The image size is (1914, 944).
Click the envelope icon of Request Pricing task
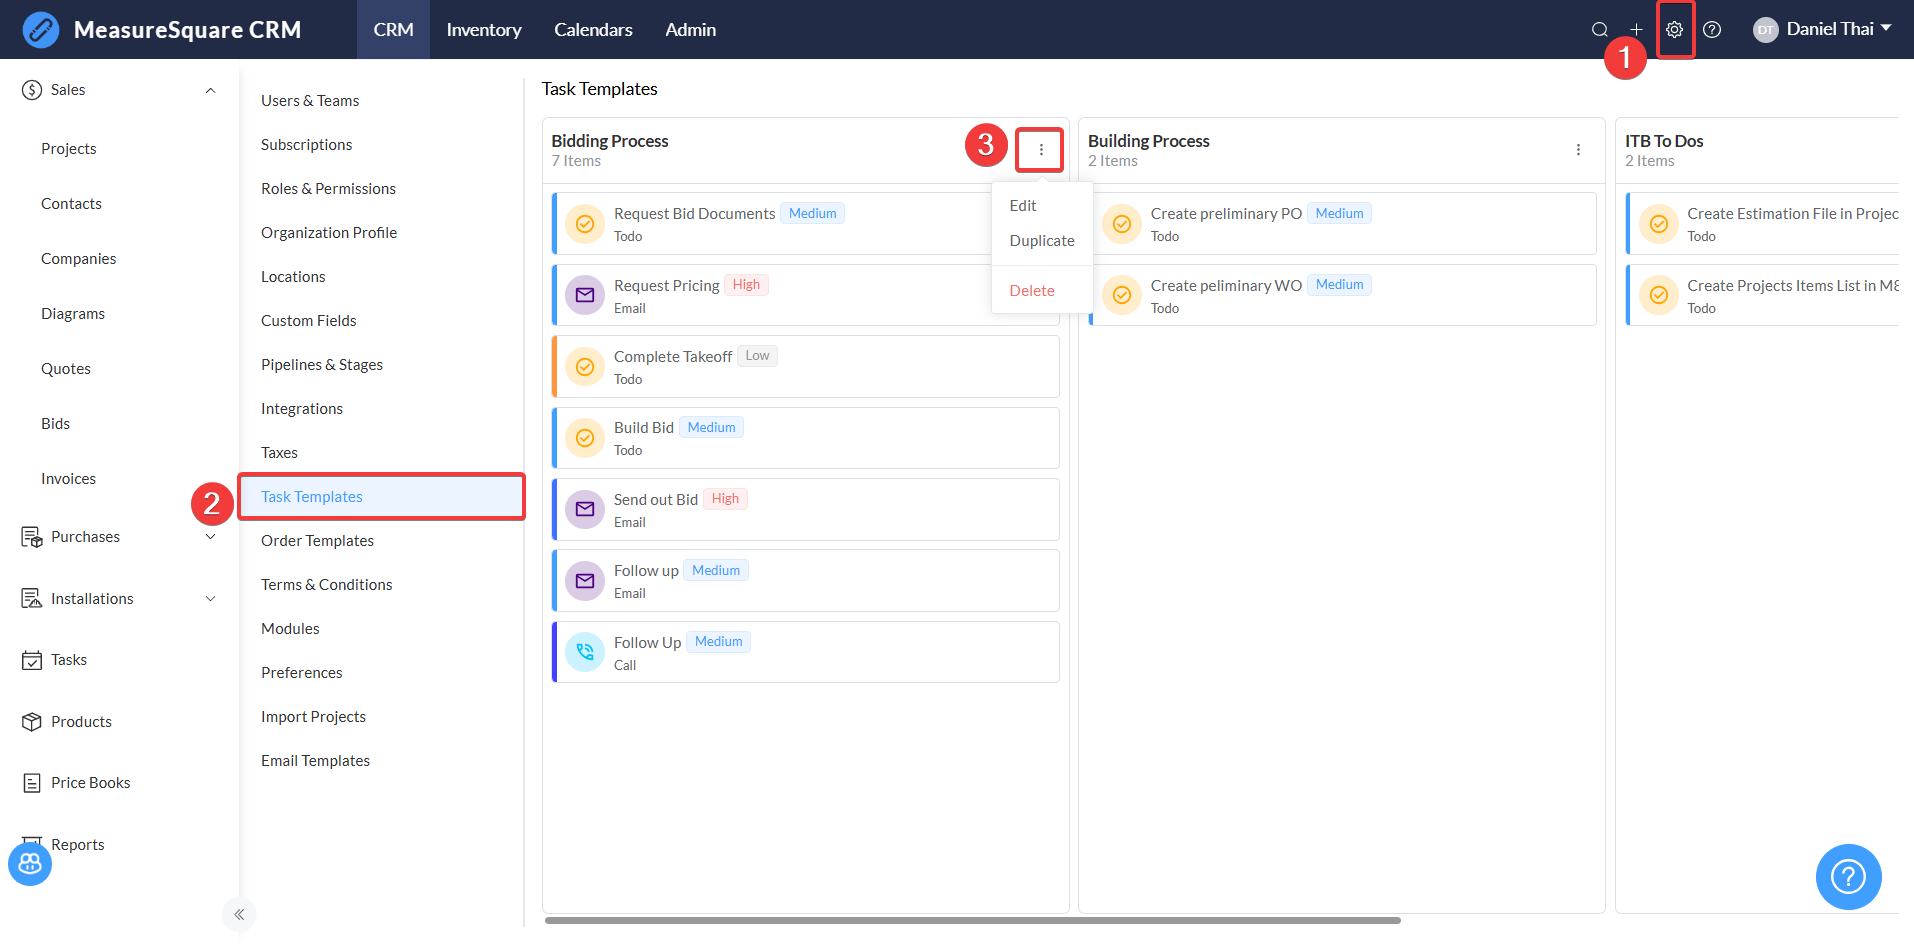[585, 295]
